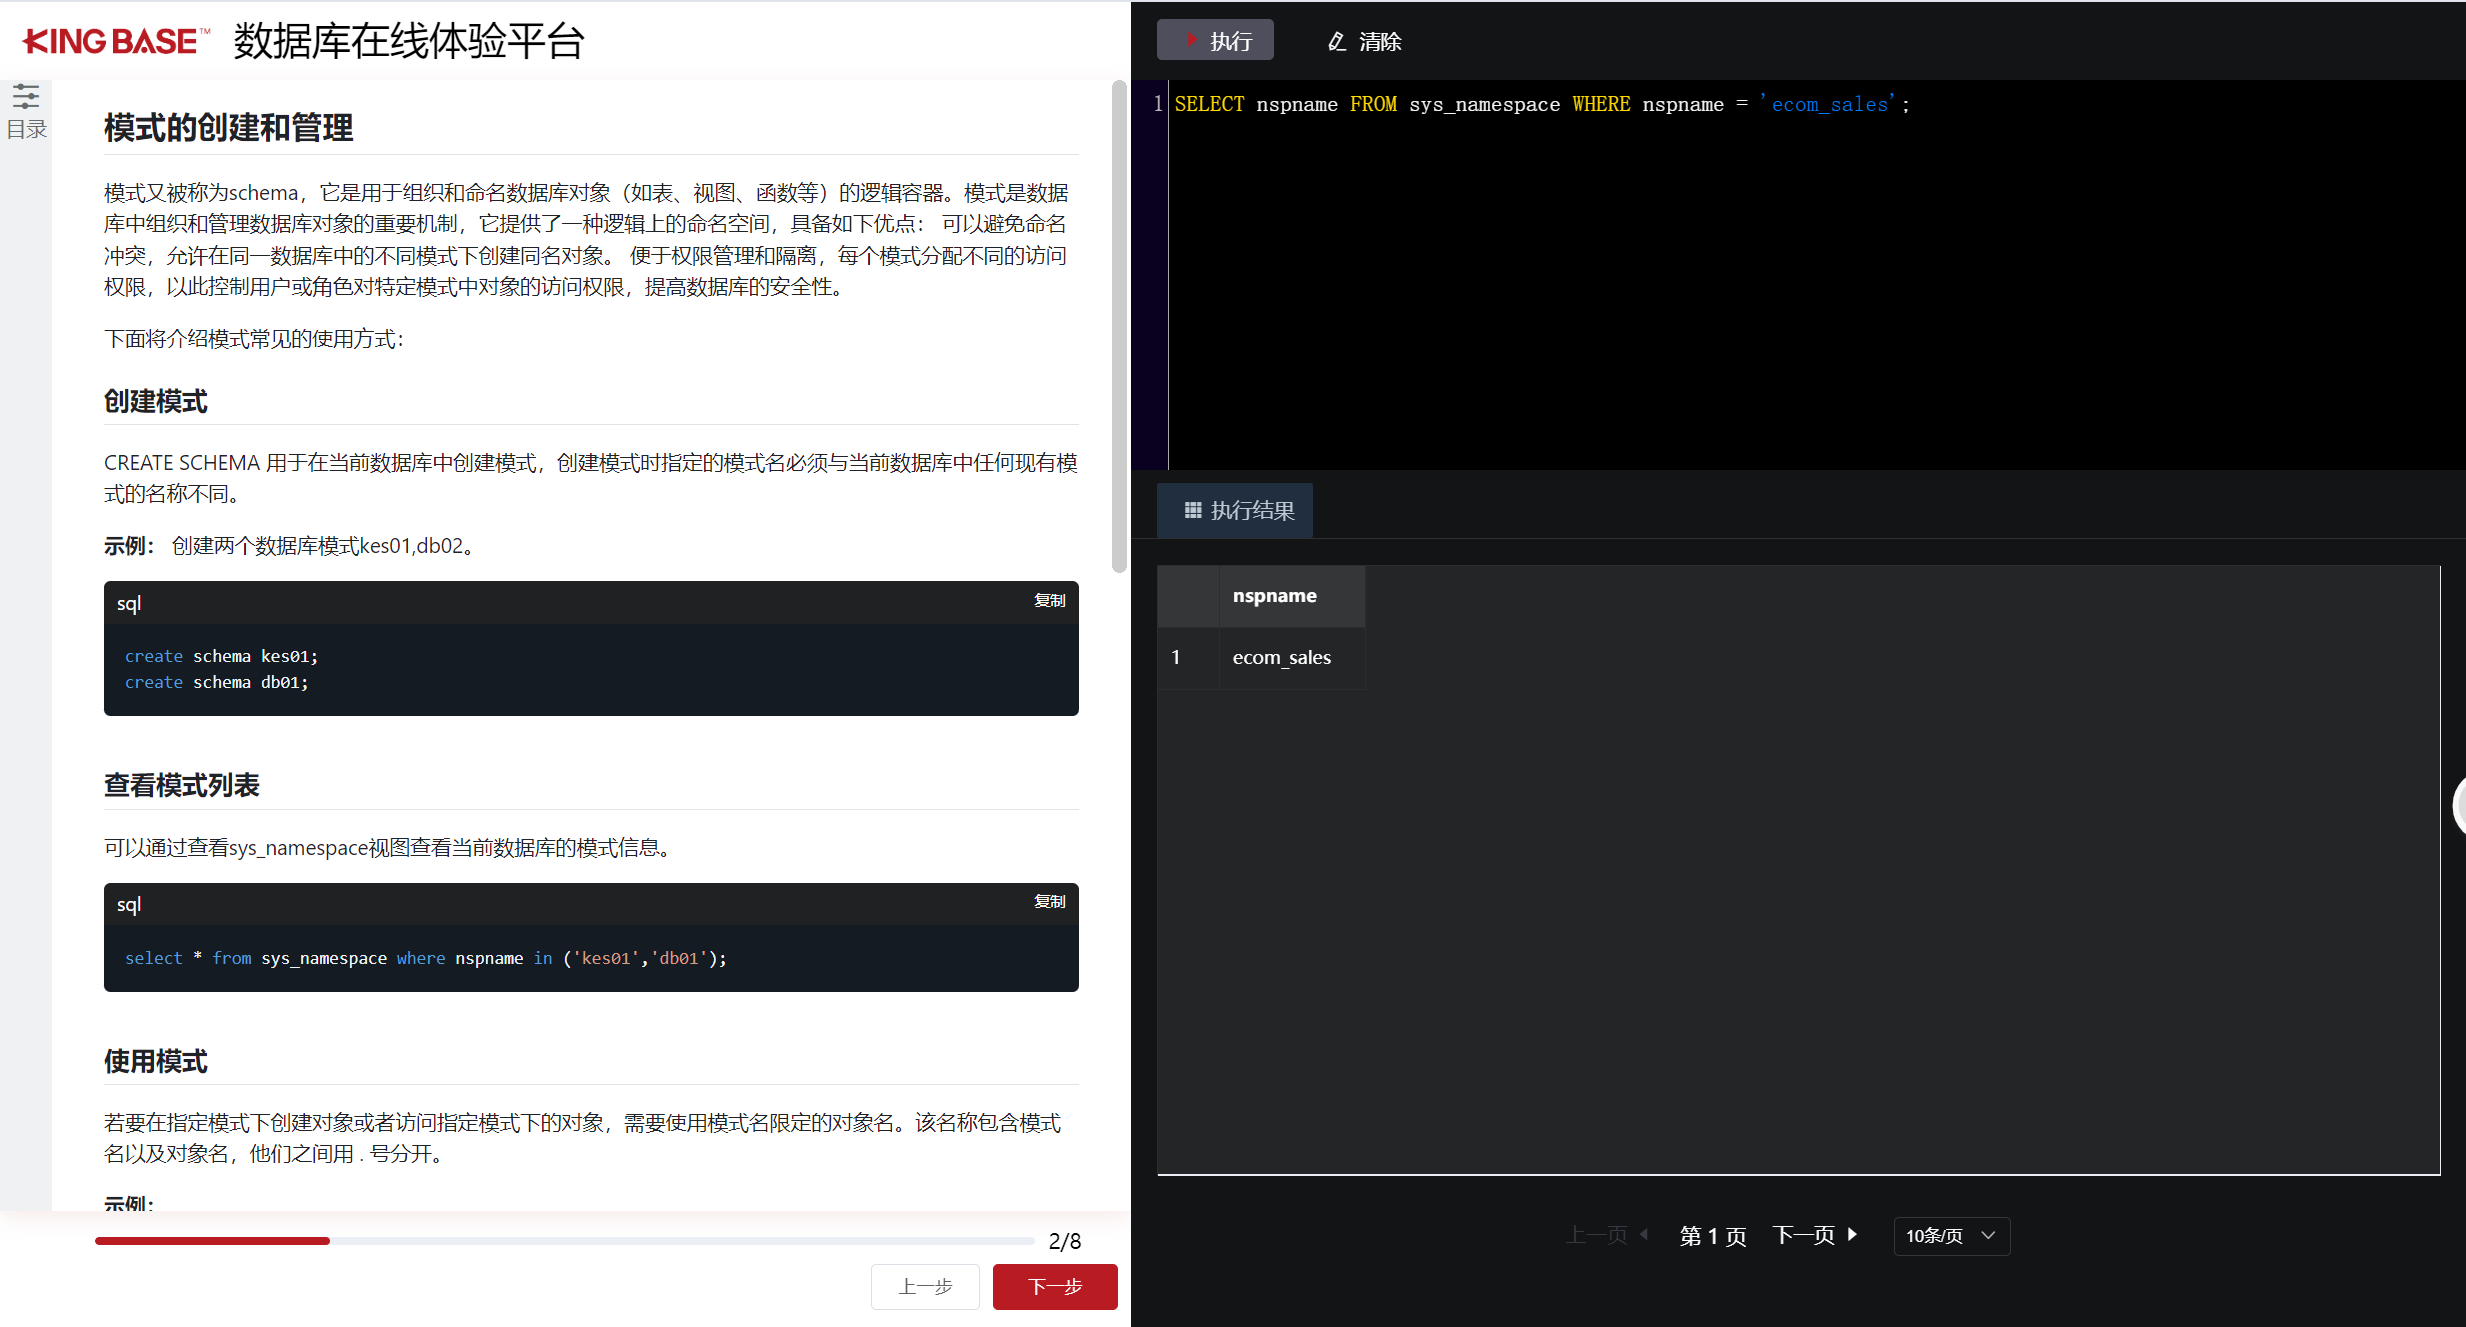Screen dimensions: 2466x1327
Task: Click the 第 1 页 page indicator
Action: pyautogui.click(x=1713, y=1236)
